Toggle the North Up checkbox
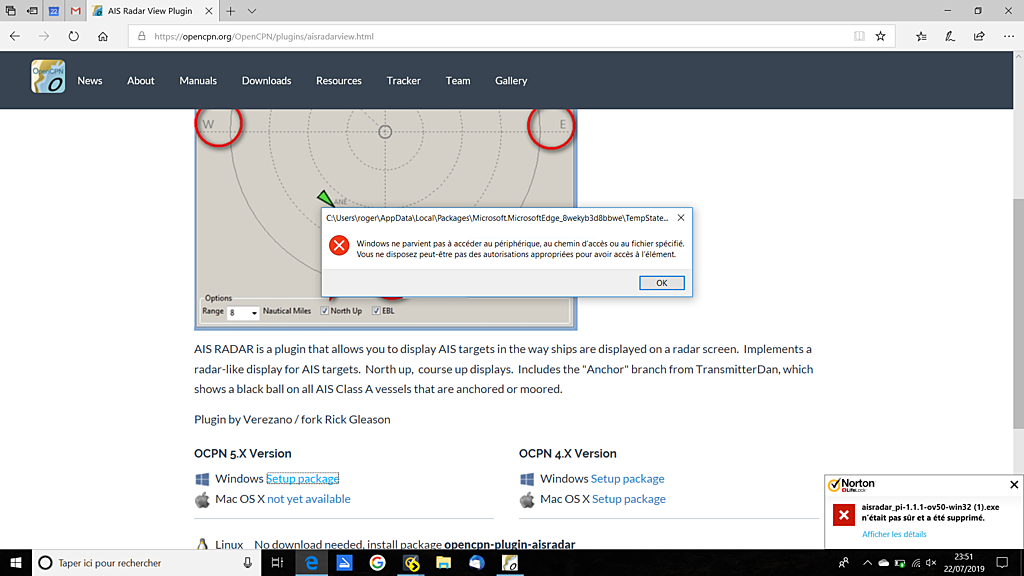The image size is (1024, 576). [x=325, y=311]
